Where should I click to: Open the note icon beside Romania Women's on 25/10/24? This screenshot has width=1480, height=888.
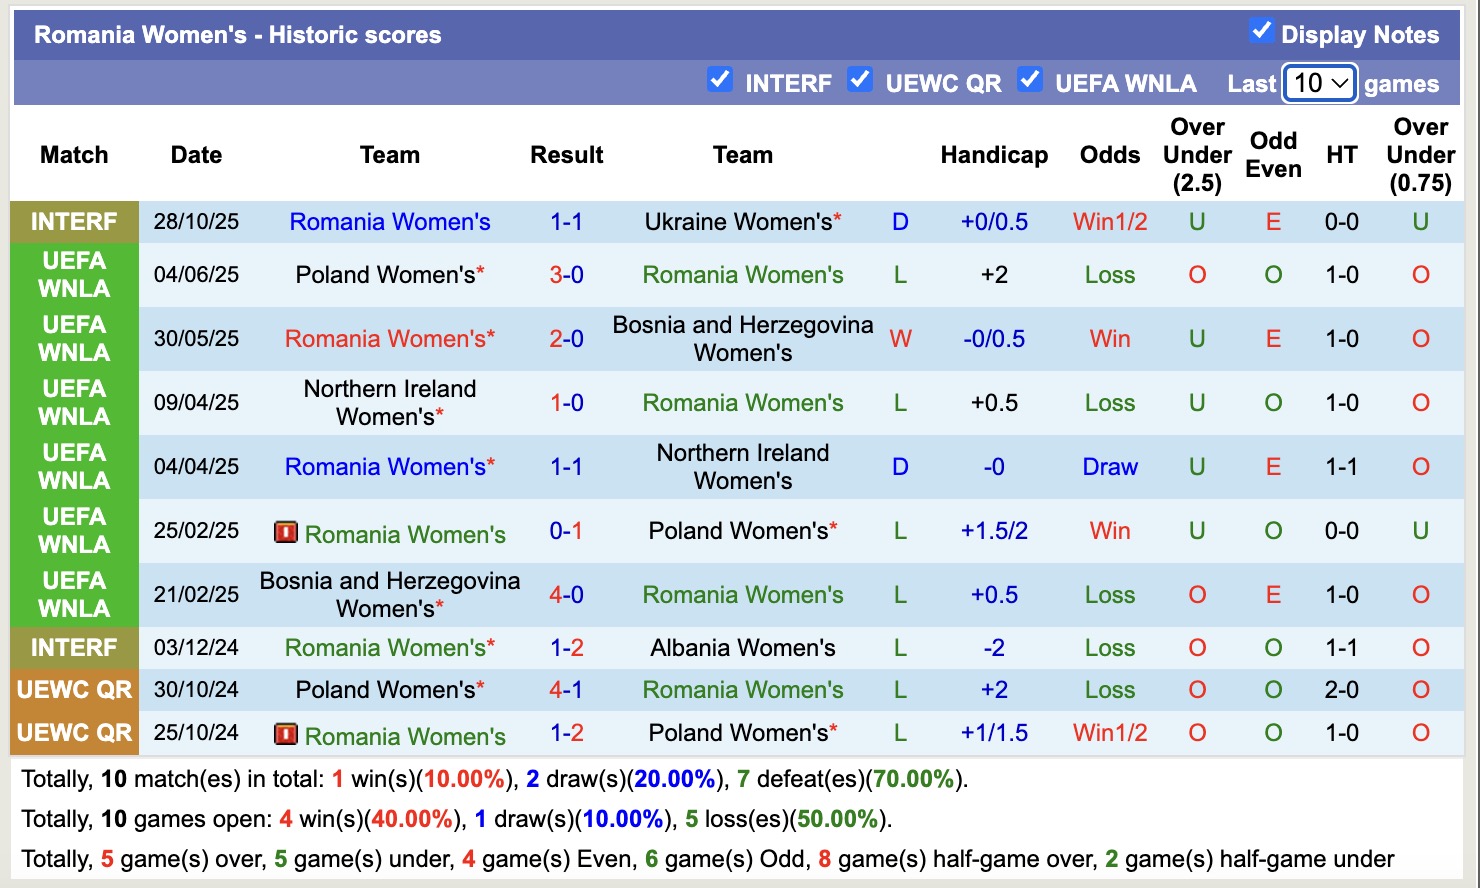(286, 734)
